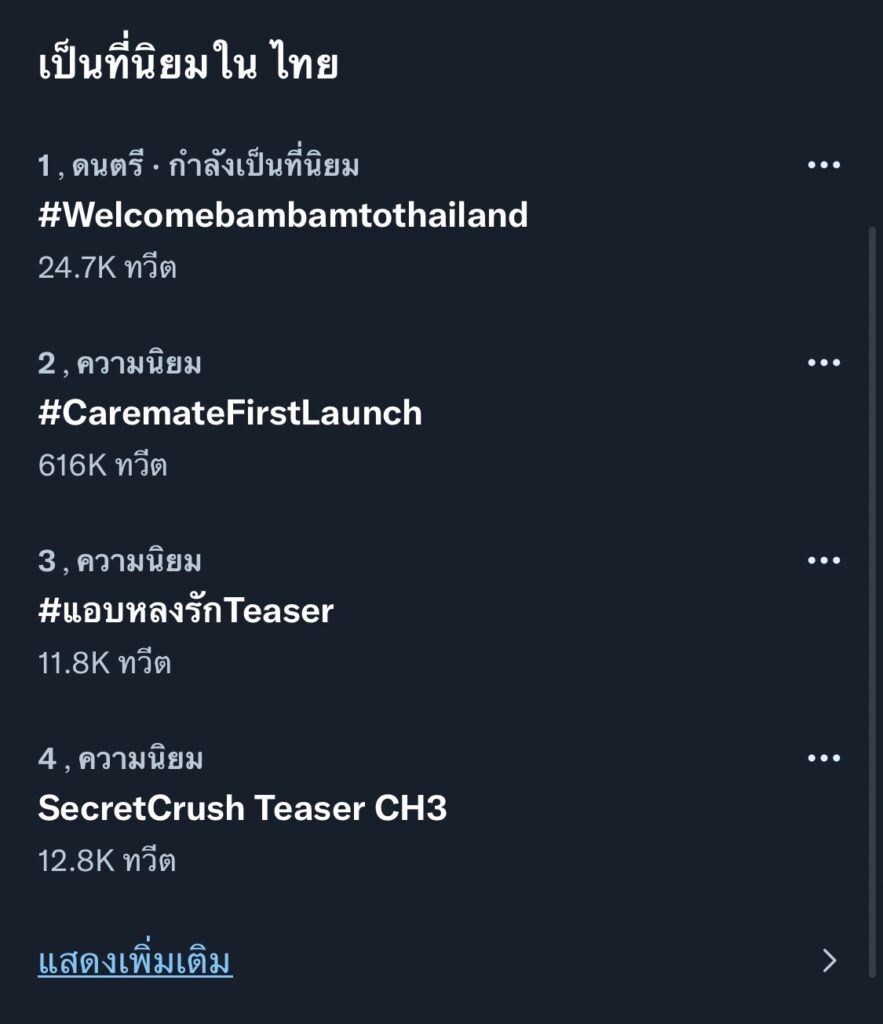
Task: Click the แสดงเพิ่มเติม show more link
Action: [x=135, y=962]
